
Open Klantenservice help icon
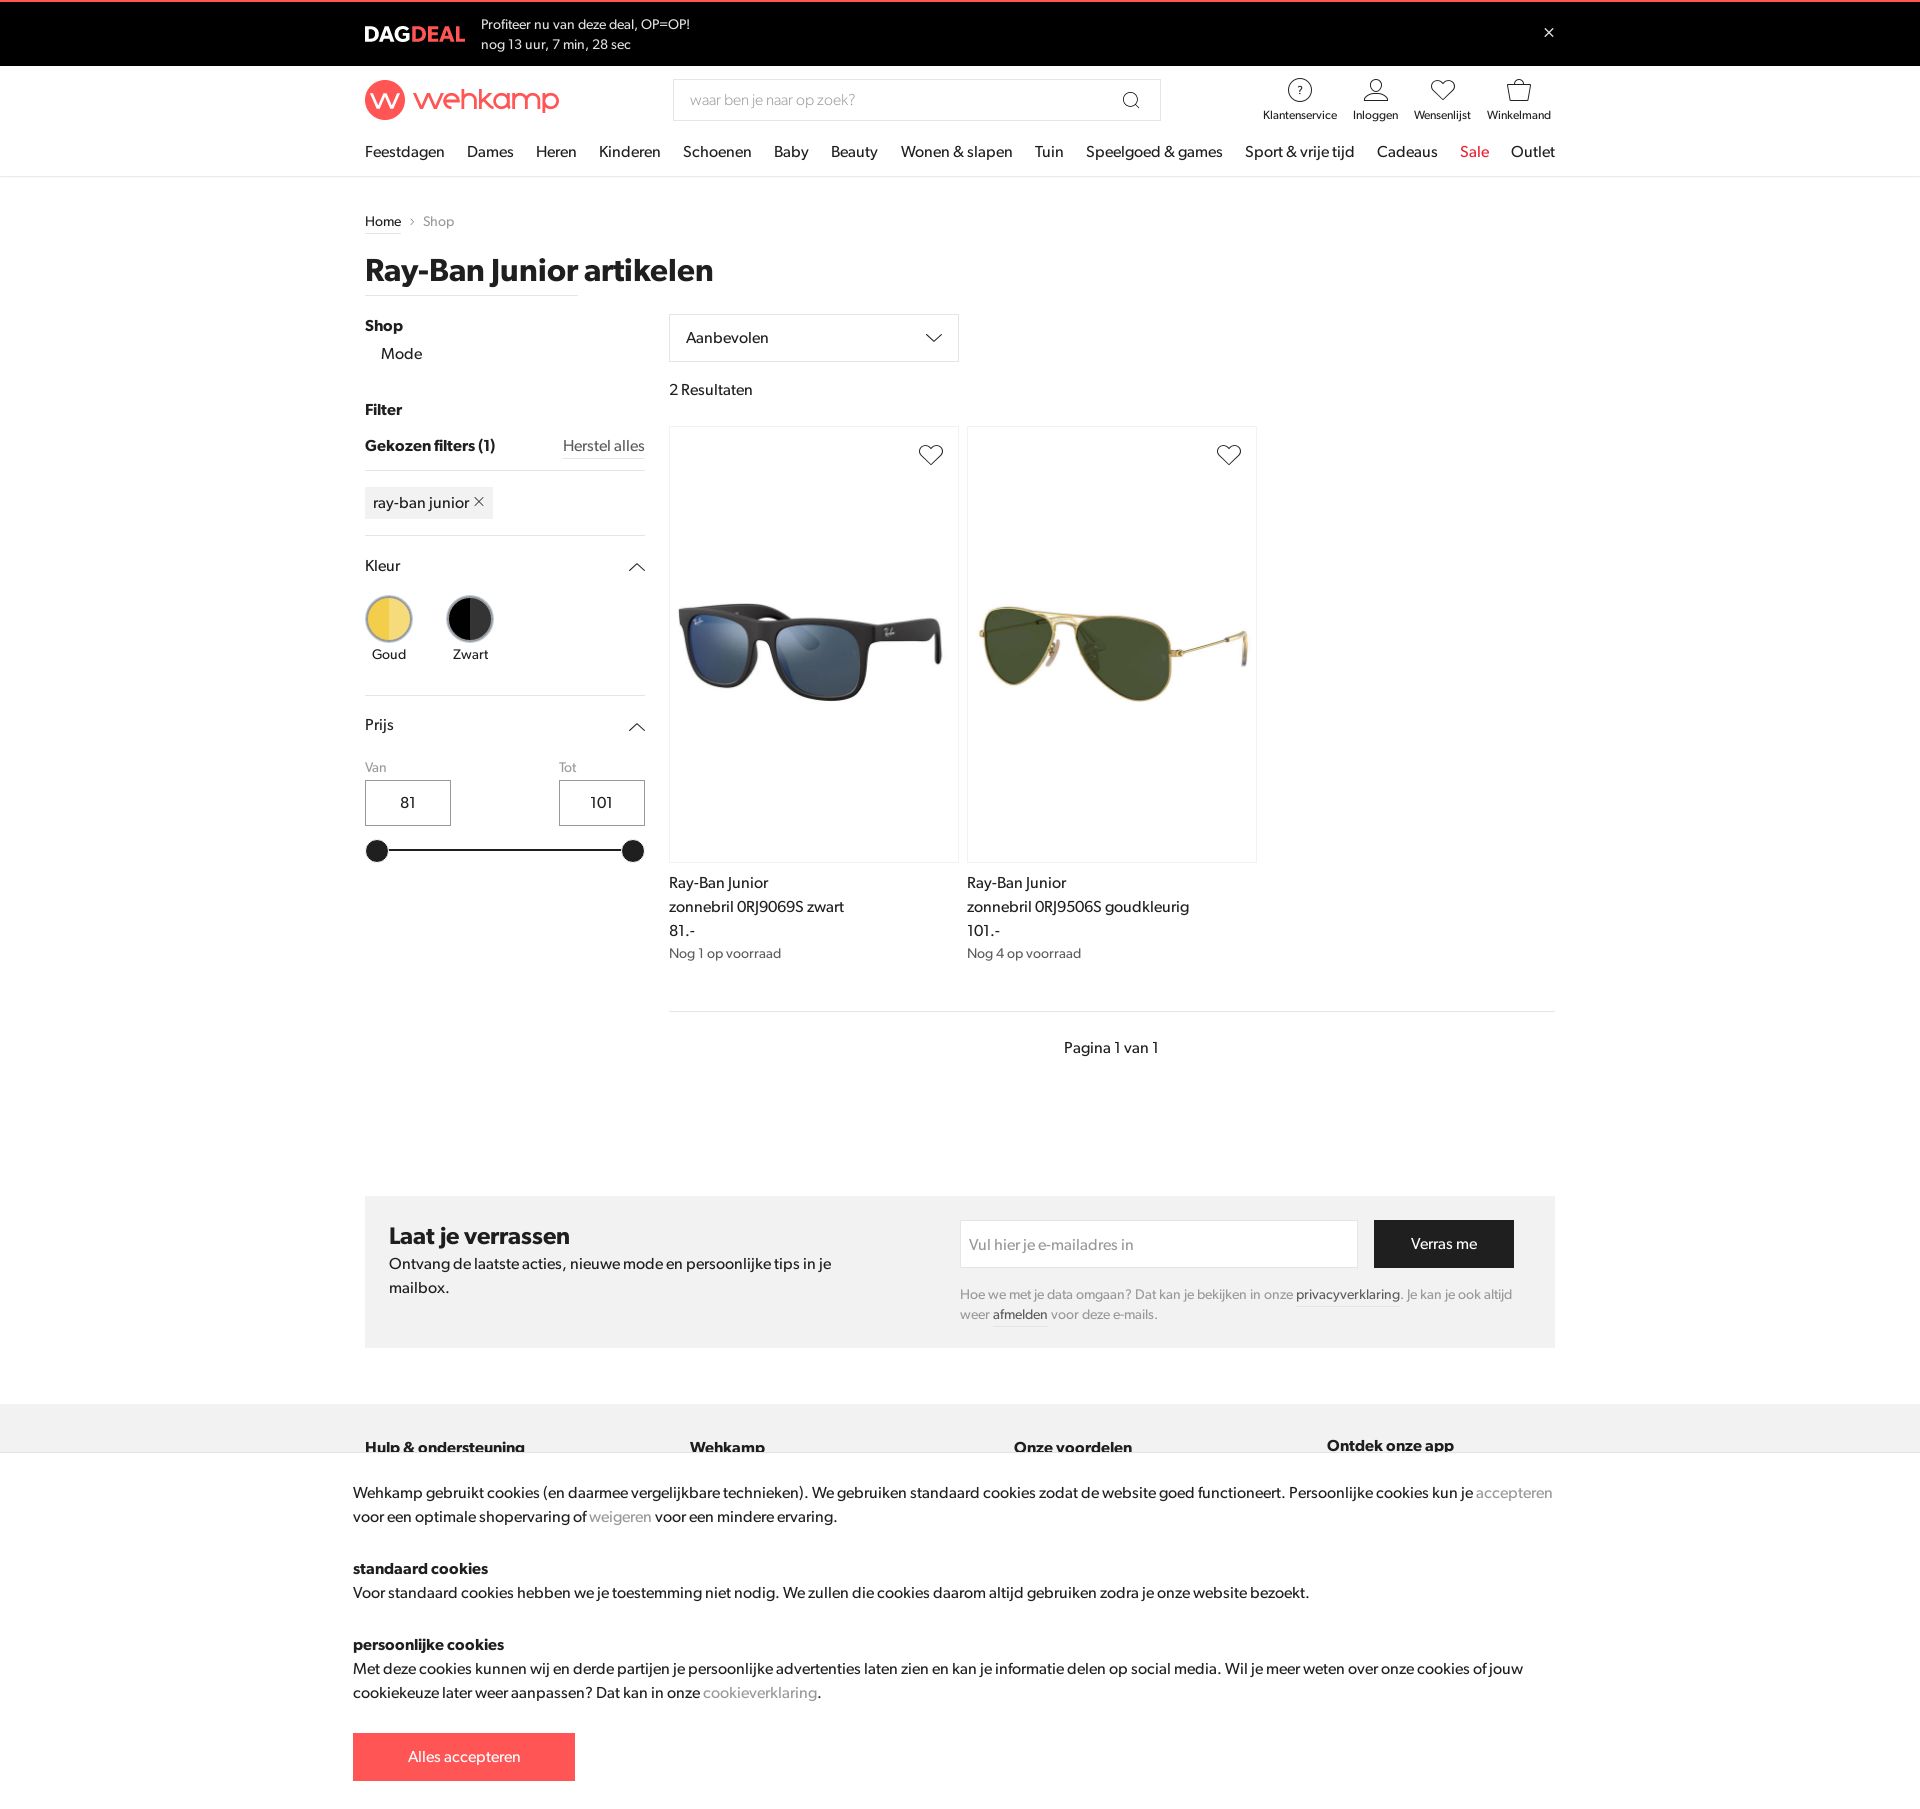1300,90
